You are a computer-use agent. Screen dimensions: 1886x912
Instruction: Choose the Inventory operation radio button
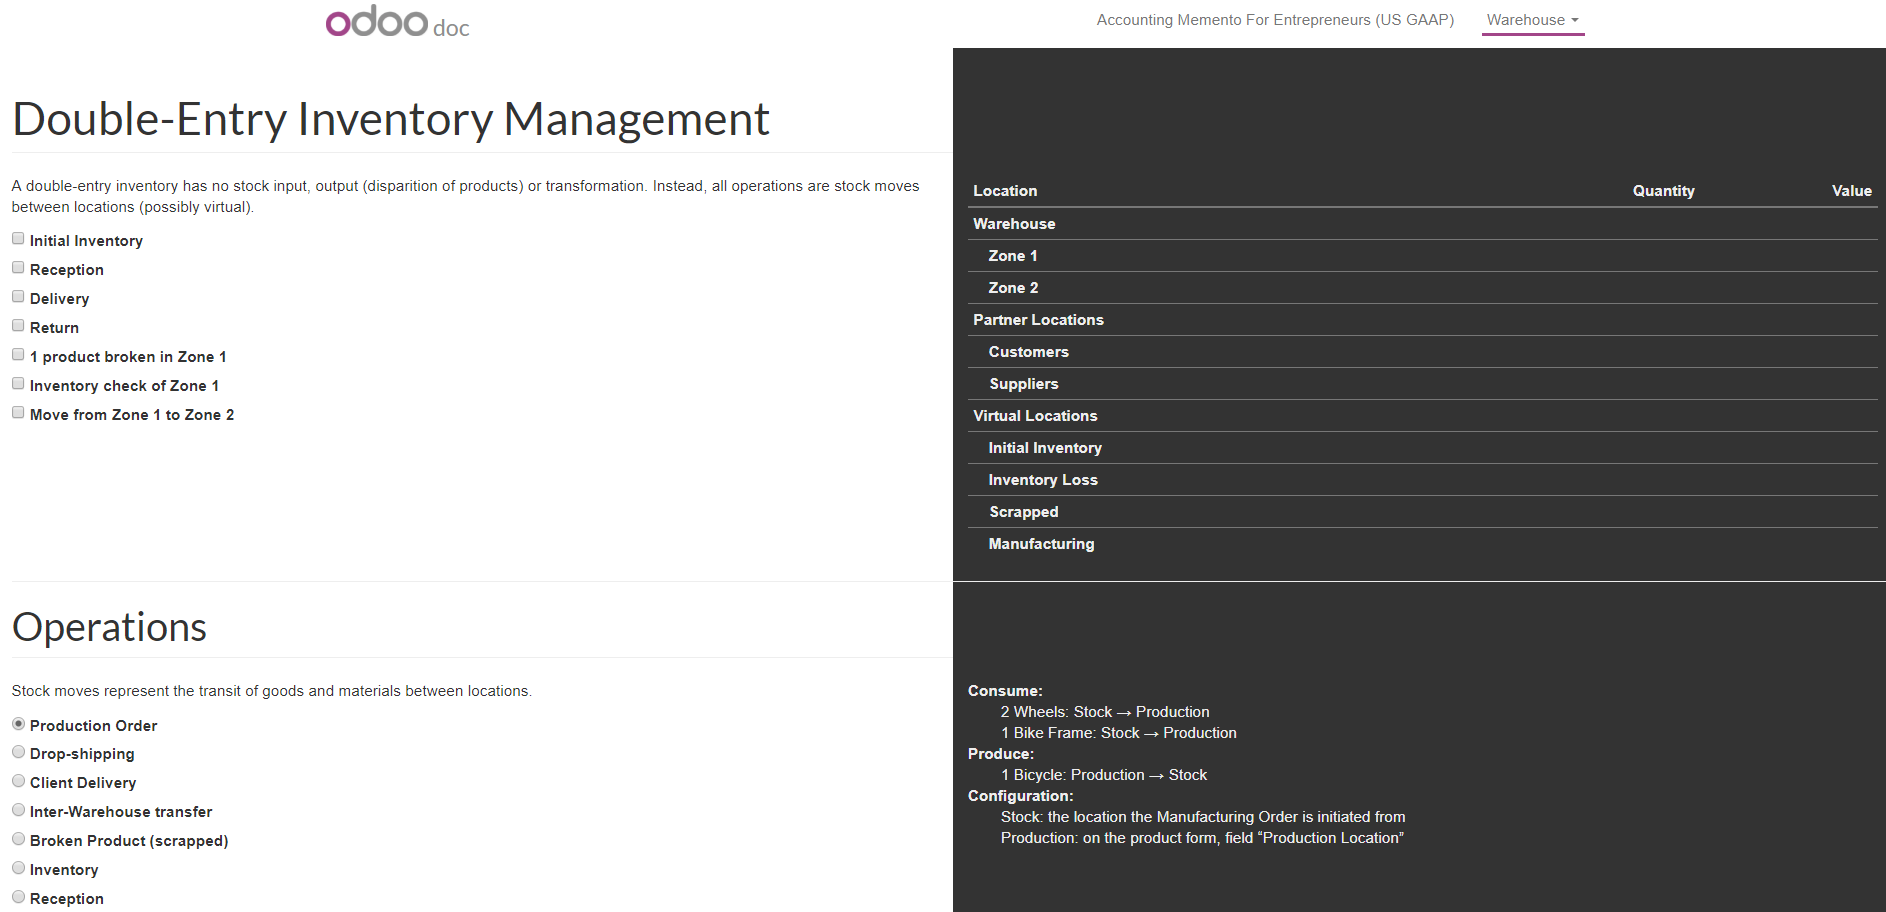18,868
